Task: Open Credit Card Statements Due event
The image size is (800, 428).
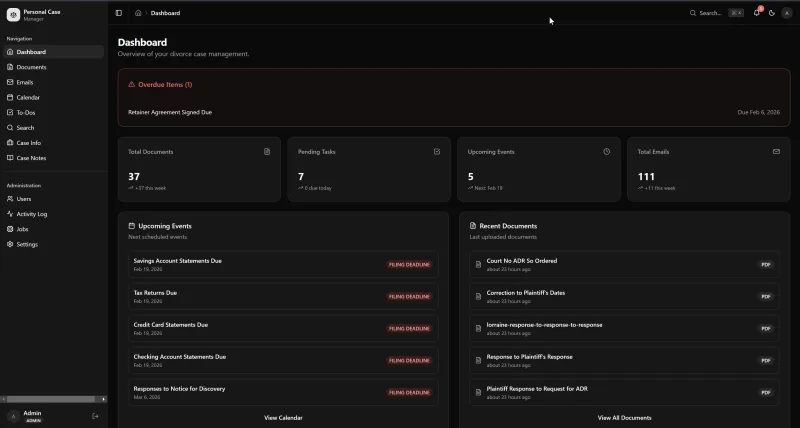Action: pyautogui.click(x=283, y=329)
